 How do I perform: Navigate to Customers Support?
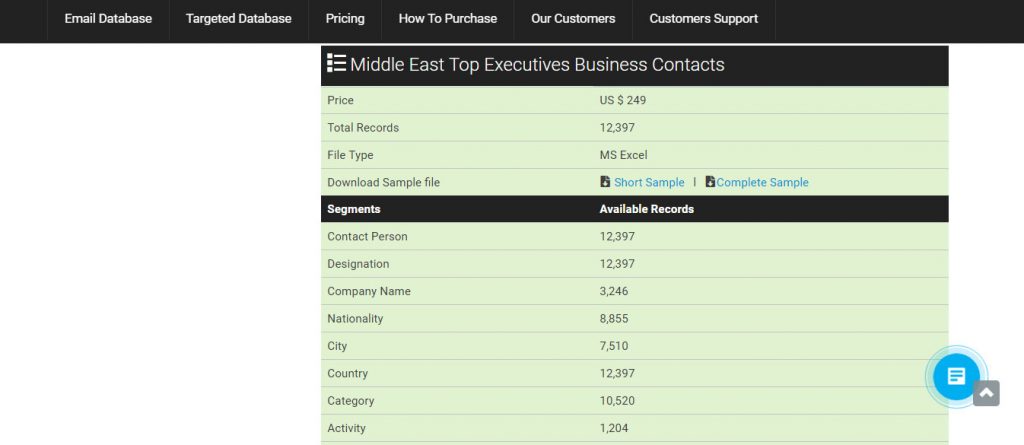point(703,18)
